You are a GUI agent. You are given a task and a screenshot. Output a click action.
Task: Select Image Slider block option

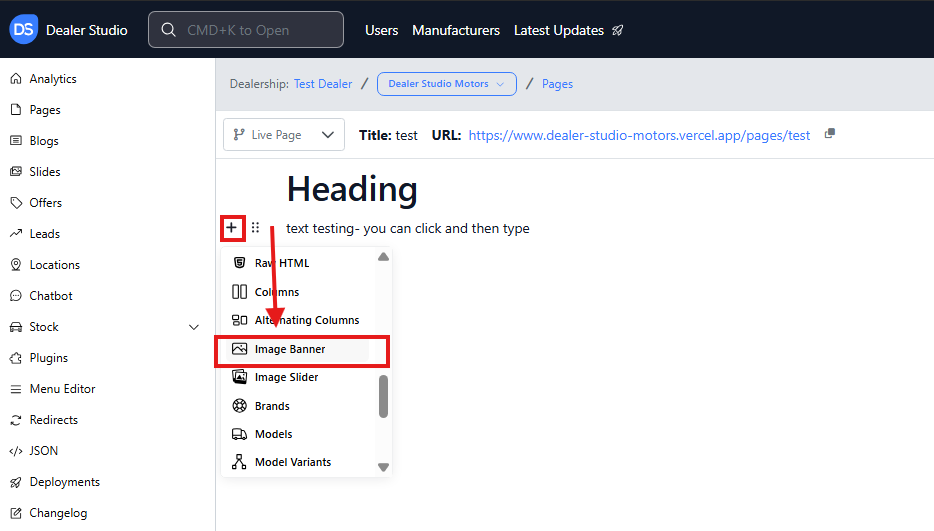click(x=286, y=377)
